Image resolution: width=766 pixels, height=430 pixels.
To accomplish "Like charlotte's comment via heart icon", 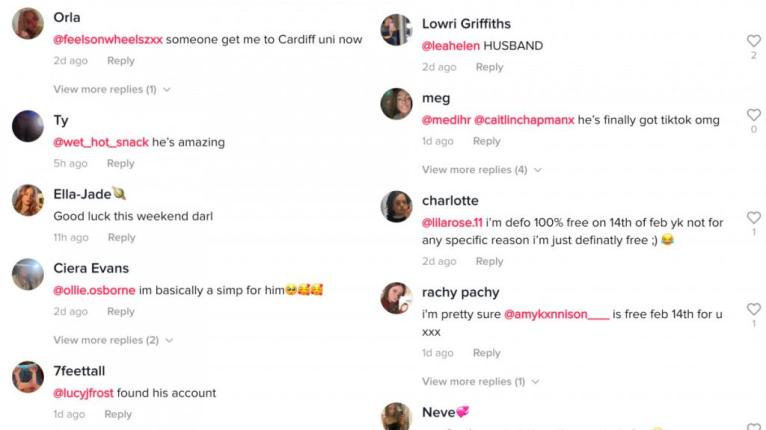I will (x=753, y=218).
